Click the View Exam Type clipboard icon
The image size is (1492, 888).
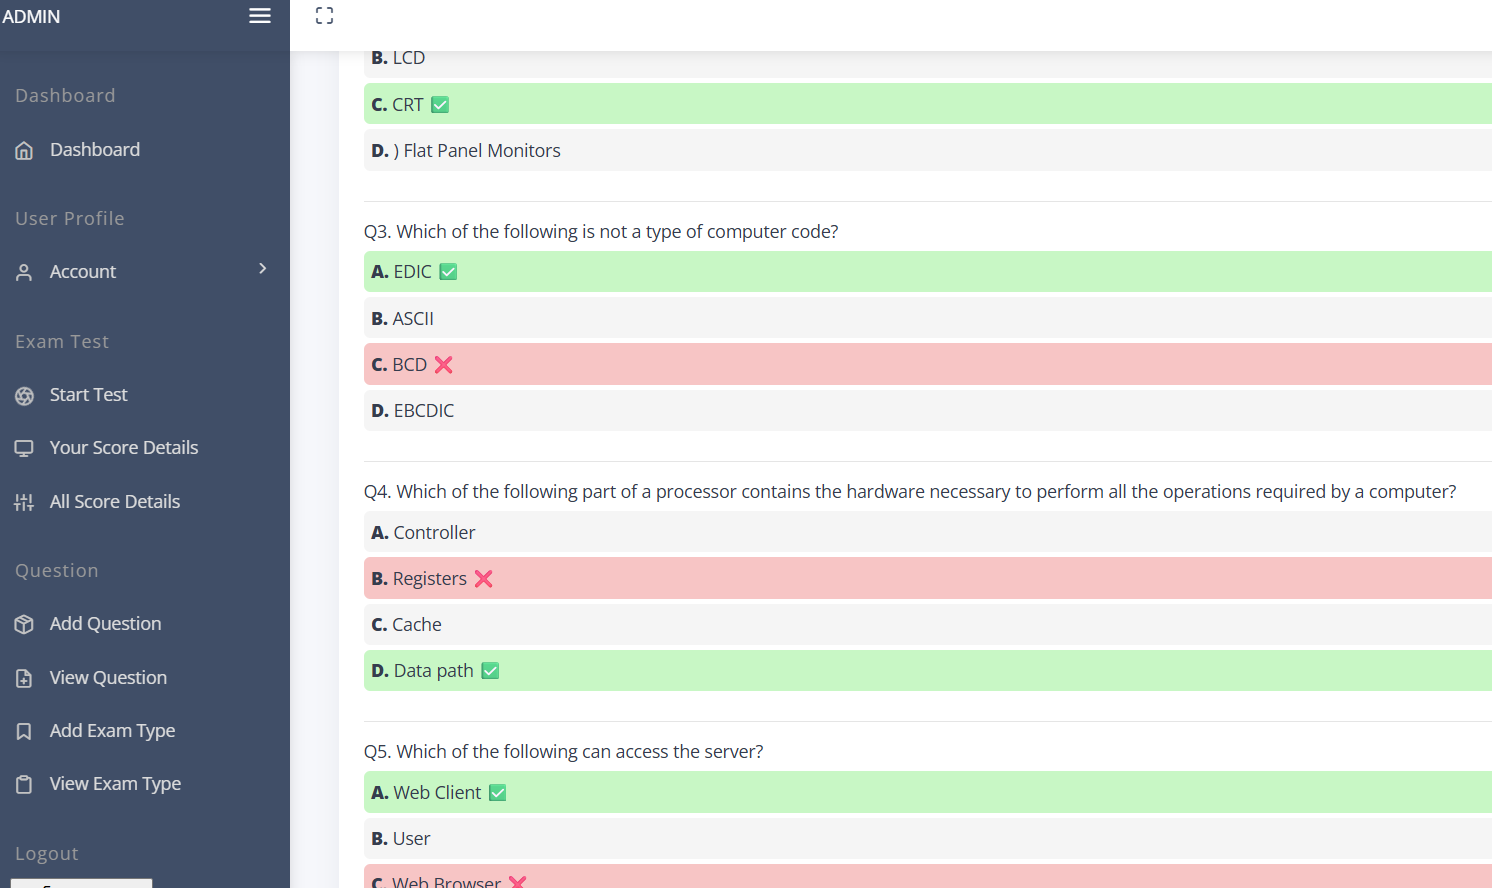[x=24, y=785]
